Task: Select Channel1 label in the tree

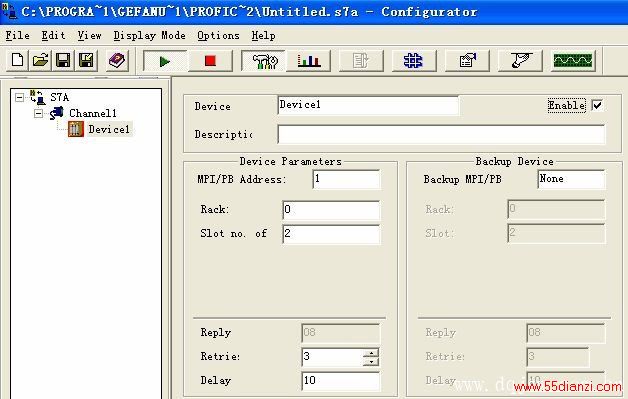Action: 93,113
